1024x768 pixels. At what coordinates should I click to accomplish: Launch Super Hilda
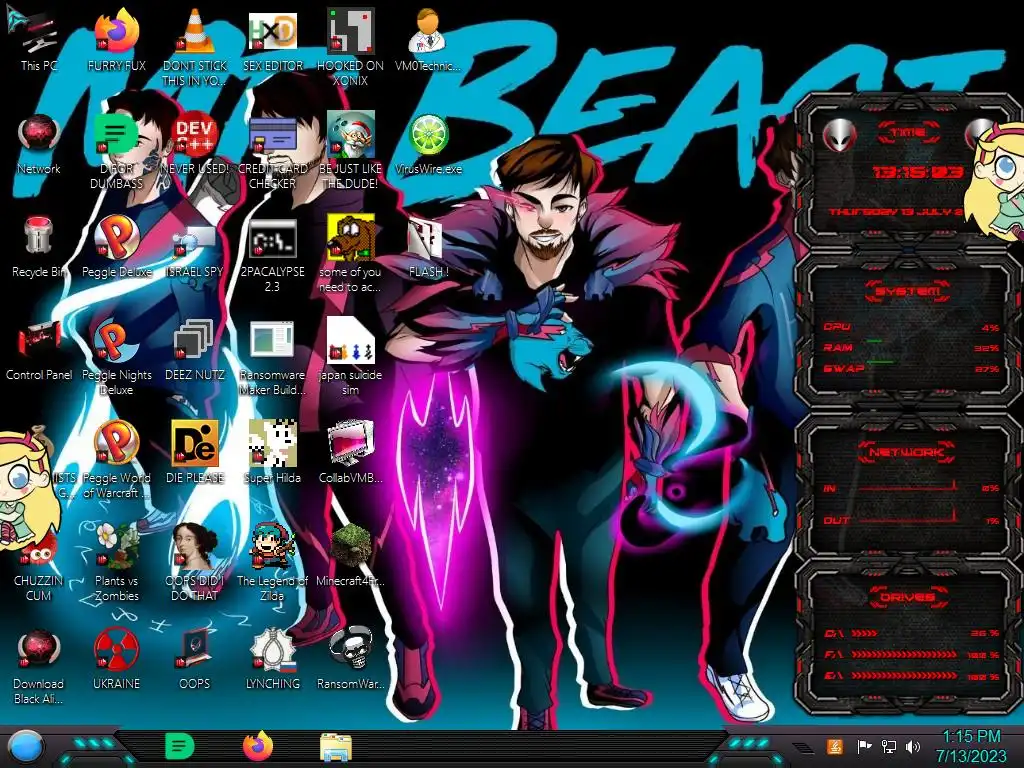[272, 452]
